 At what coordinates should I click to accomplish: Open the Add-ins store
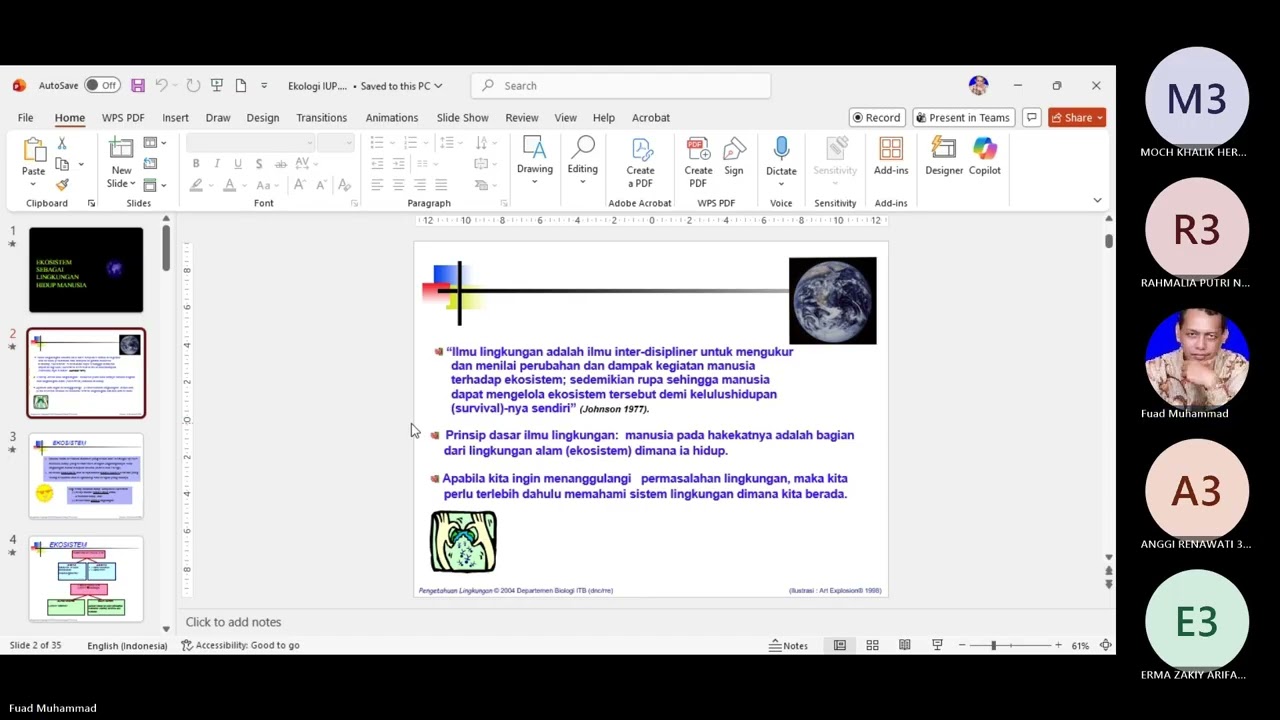click(891, 157)
